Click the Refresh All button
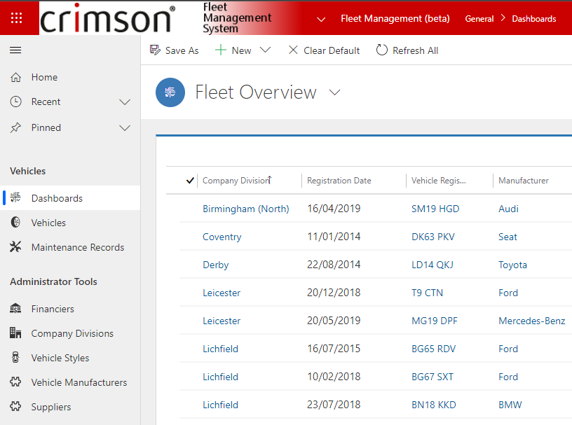 point(407,50)
